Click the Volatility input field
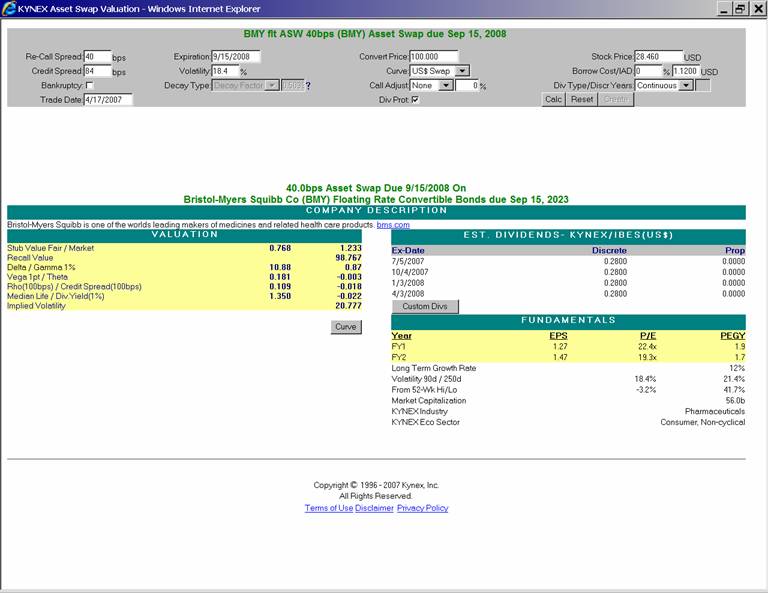The image size is (768, 593). (x=225, y=71)
